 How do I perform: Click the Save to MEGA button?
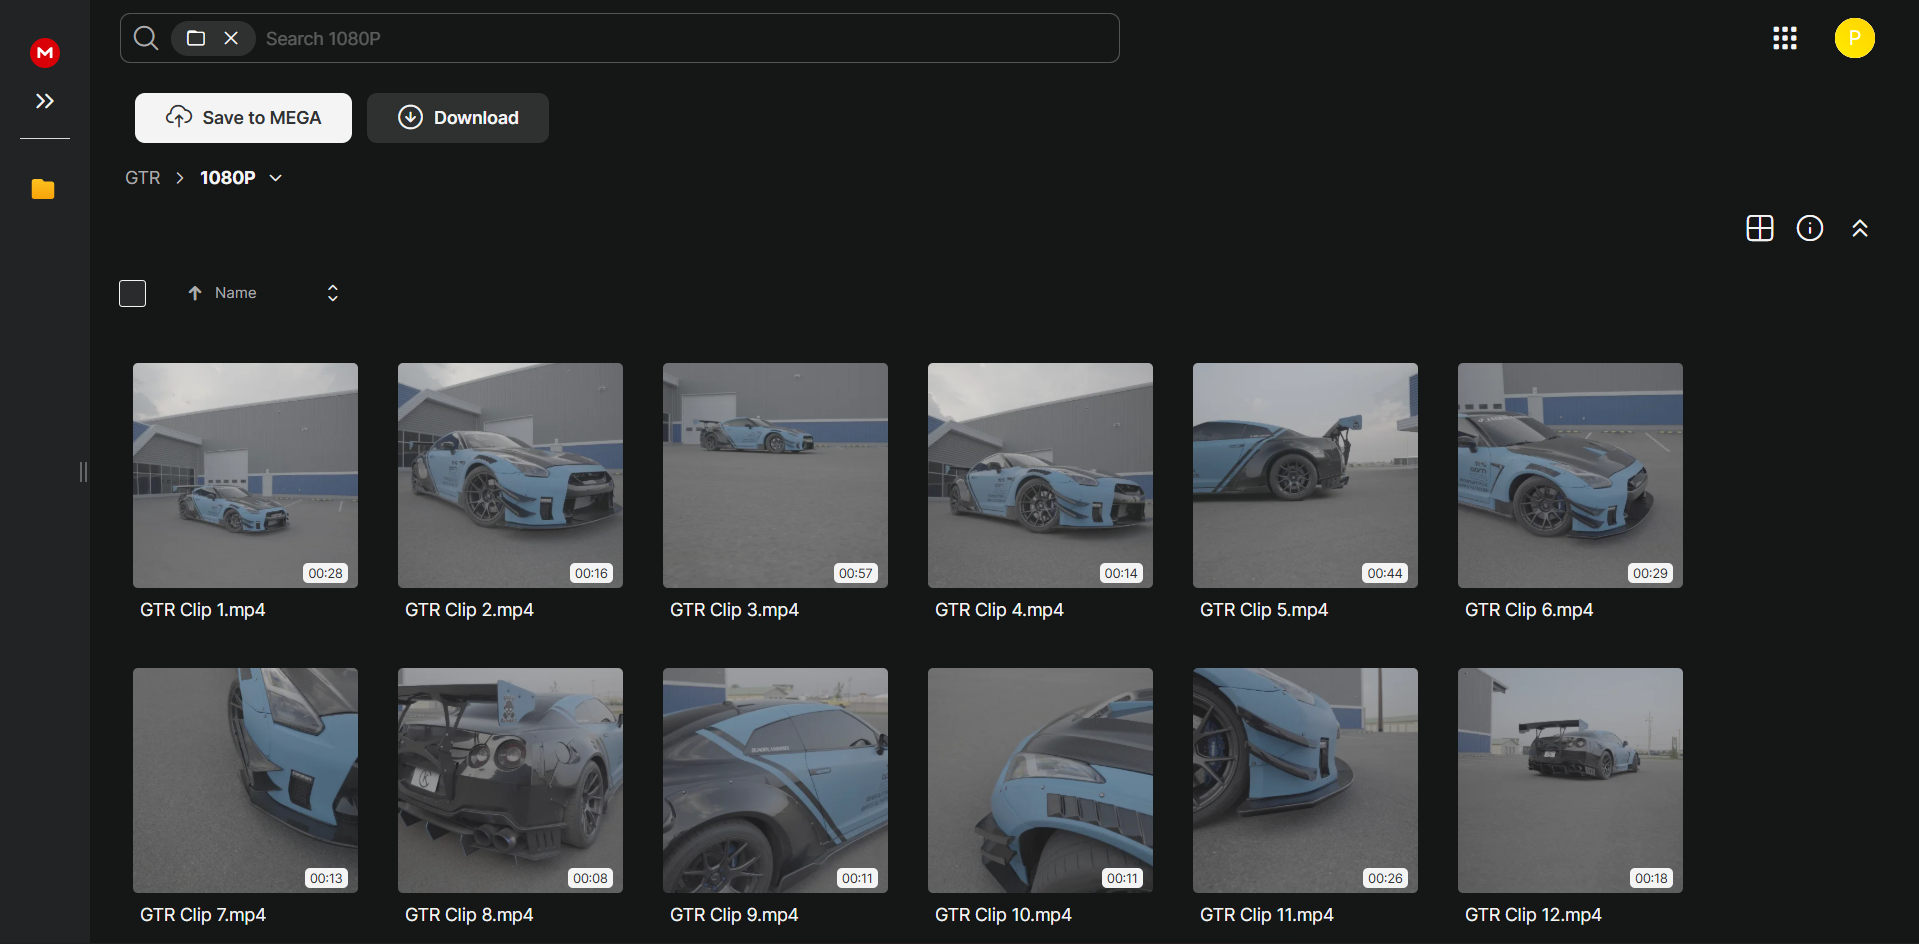[243, 118]
